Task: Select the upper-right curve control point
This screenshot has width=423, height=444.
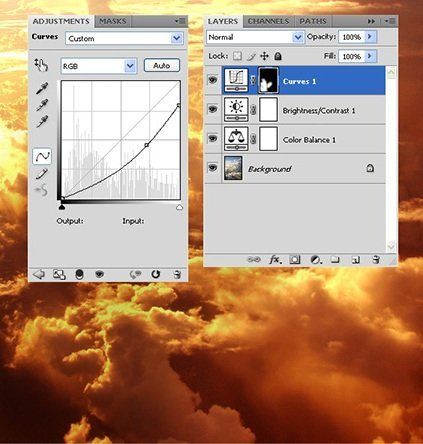Action: click(x=179, y=105)
